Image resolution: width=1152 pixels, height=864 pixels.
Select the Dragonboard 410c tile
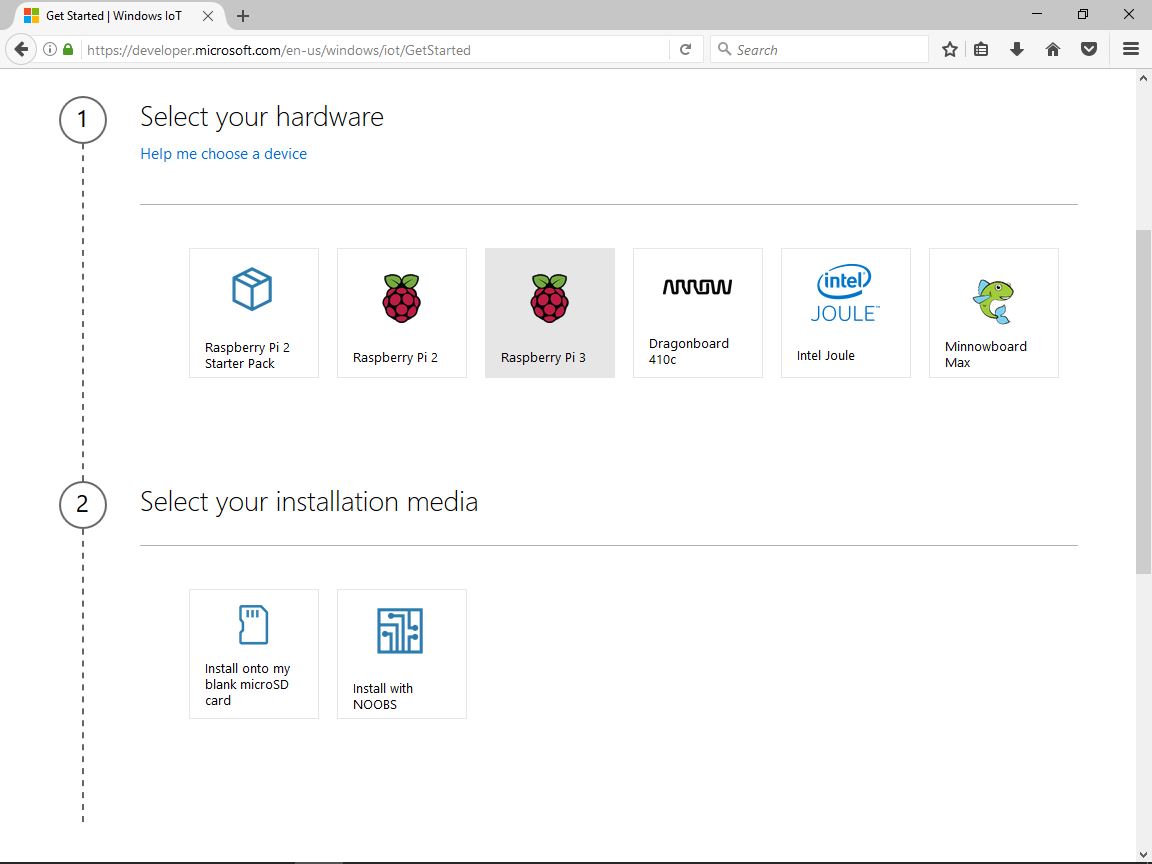(698, 313)
